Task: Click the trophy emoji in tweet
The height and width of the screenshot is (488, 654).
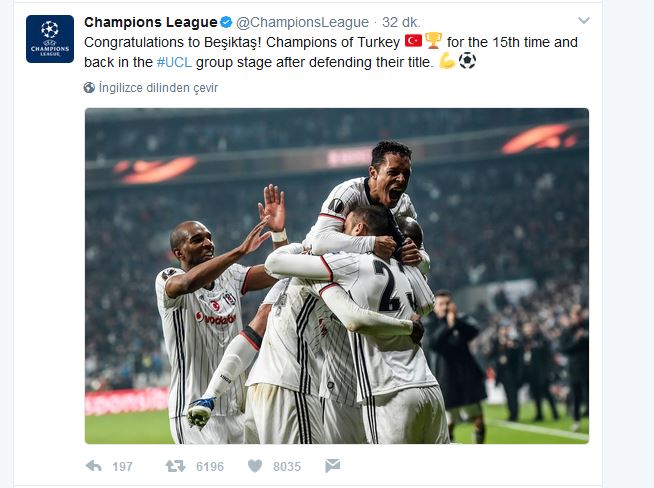Action: 433,41
